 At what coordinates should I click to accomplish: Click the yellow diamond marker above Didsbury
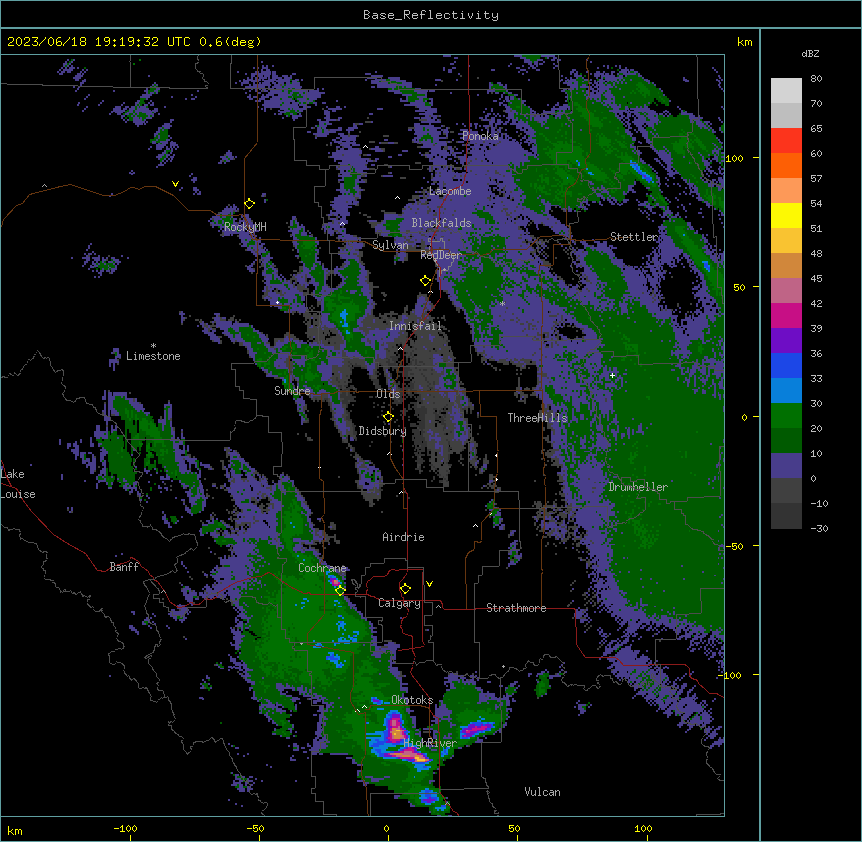coord(388,417)
